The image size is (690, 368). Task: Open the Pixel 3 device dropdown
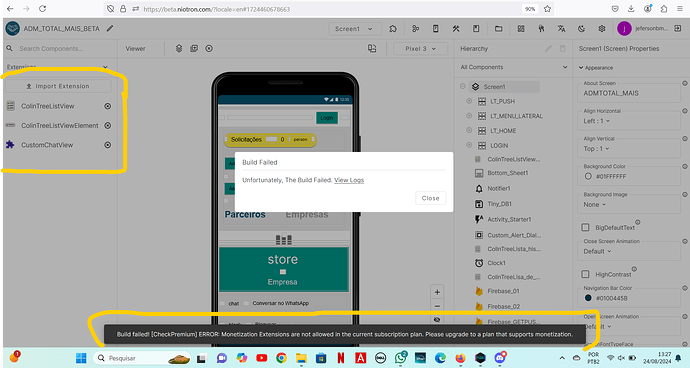[420, 48]
